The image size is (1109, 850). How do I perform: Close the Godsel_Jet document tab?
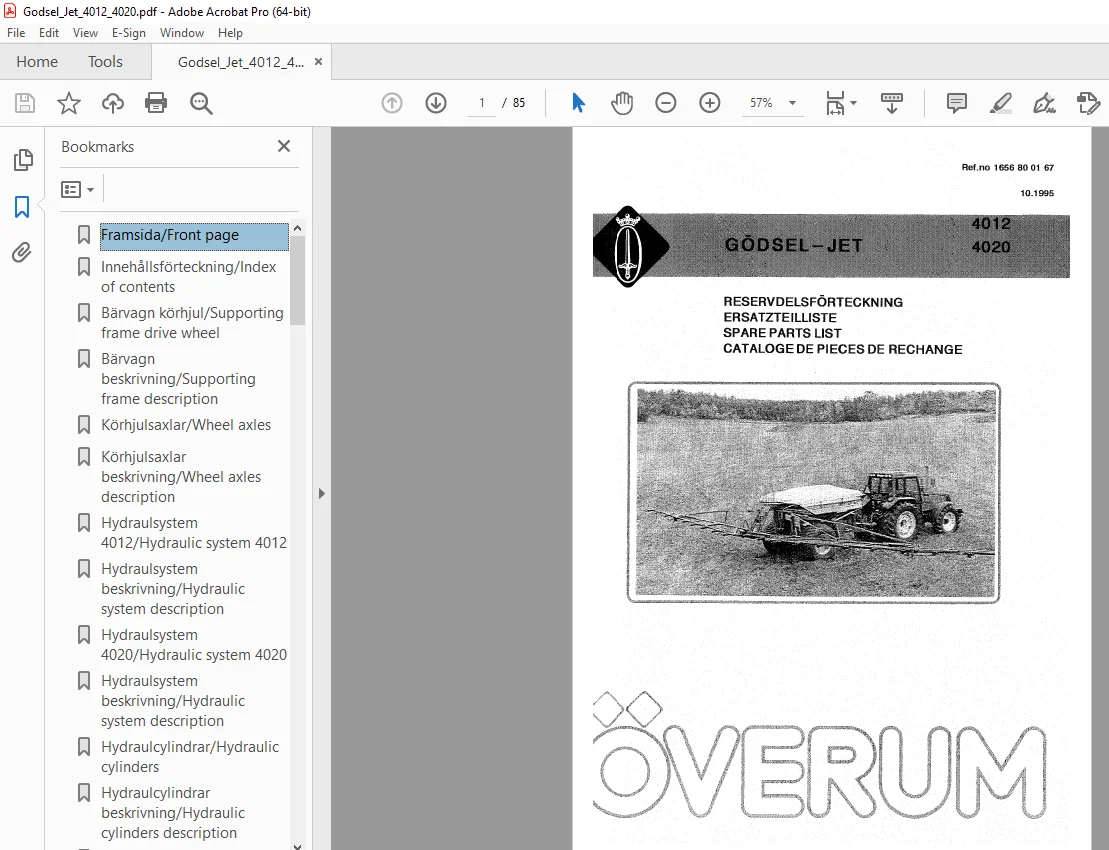click(x=318, y=62)
